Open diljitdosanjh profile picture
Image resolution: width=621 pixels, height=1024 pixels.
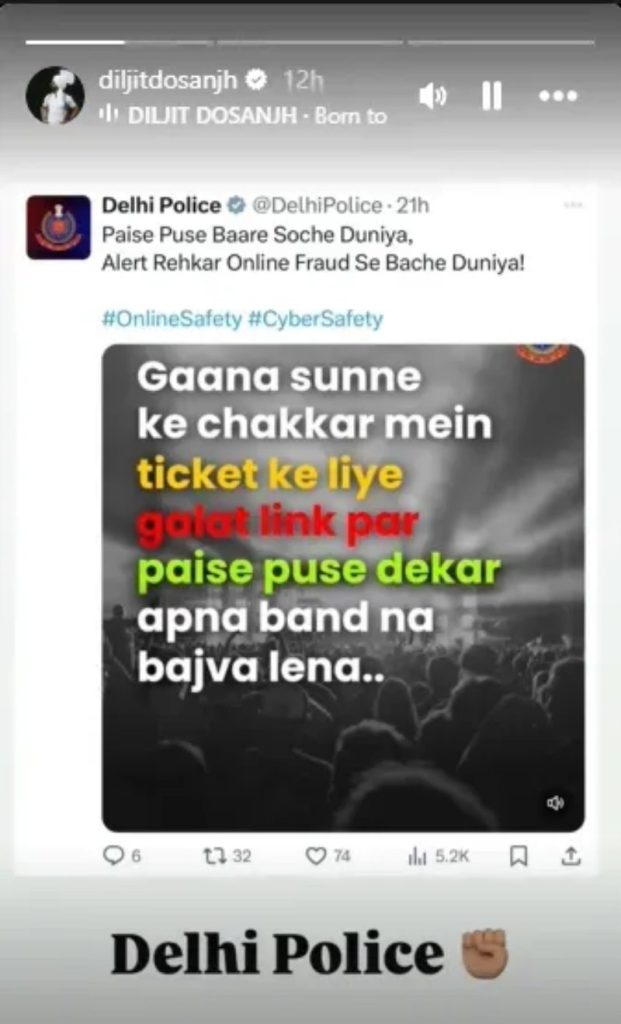point(55,95)
